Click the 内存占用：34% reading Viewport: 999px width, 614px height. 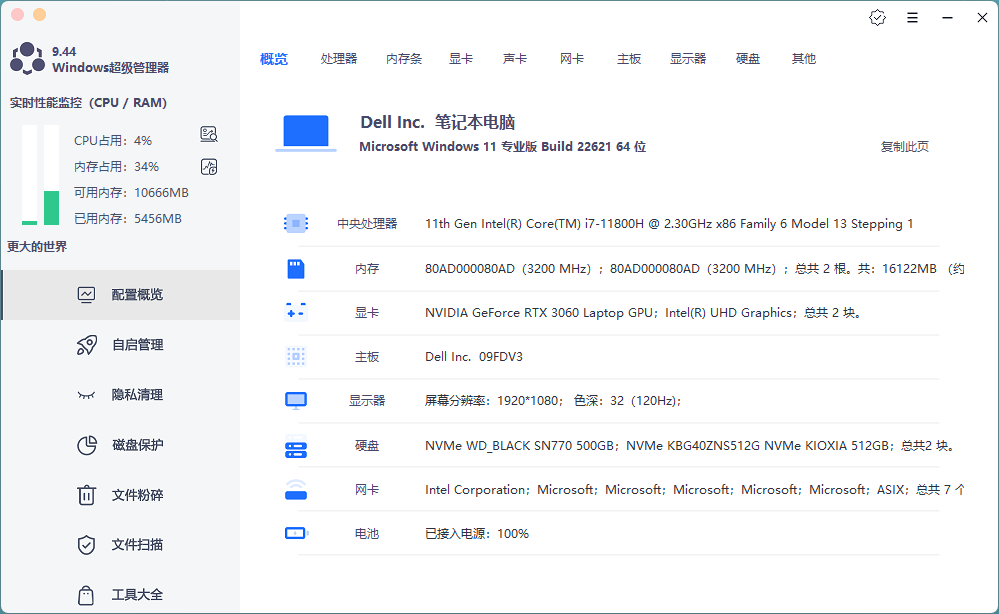coord(117,167)
